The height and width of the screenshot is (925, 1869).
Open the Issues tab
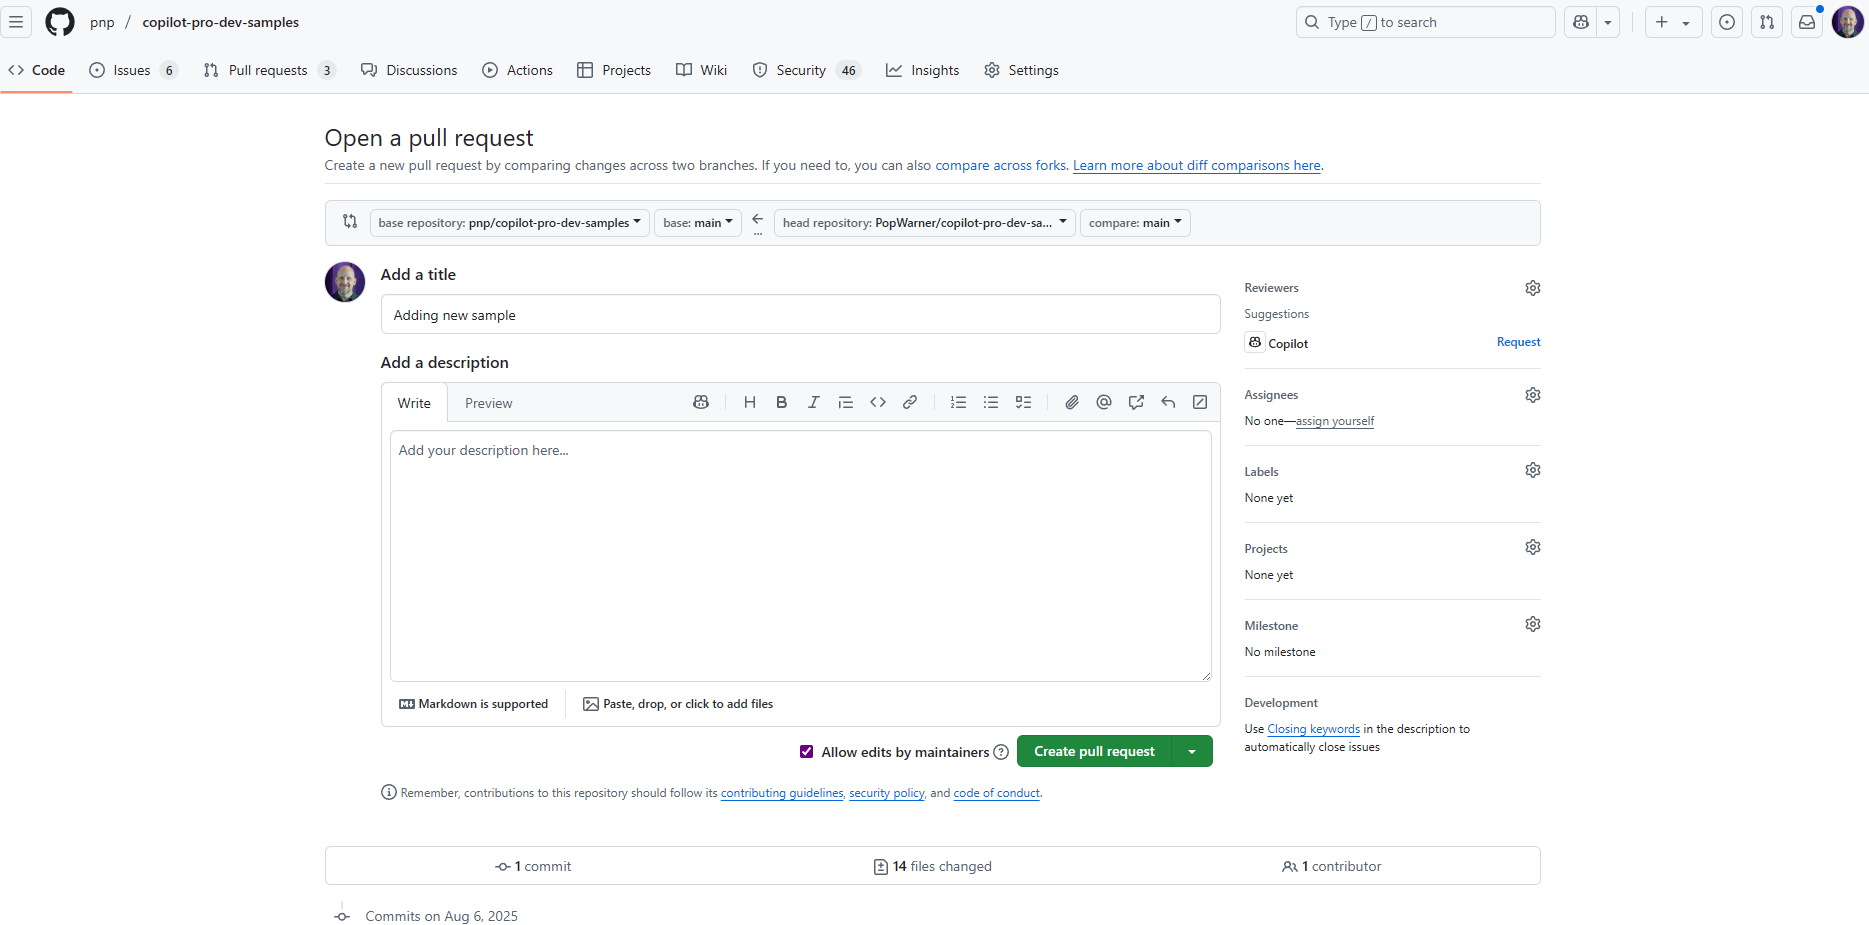133,70
